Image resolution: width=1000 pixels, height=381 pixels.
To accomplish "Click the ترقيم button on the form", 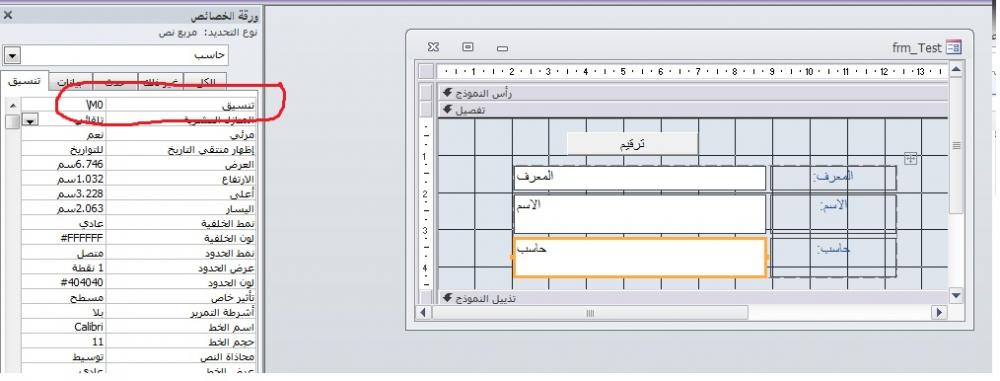I will point(632,144).
